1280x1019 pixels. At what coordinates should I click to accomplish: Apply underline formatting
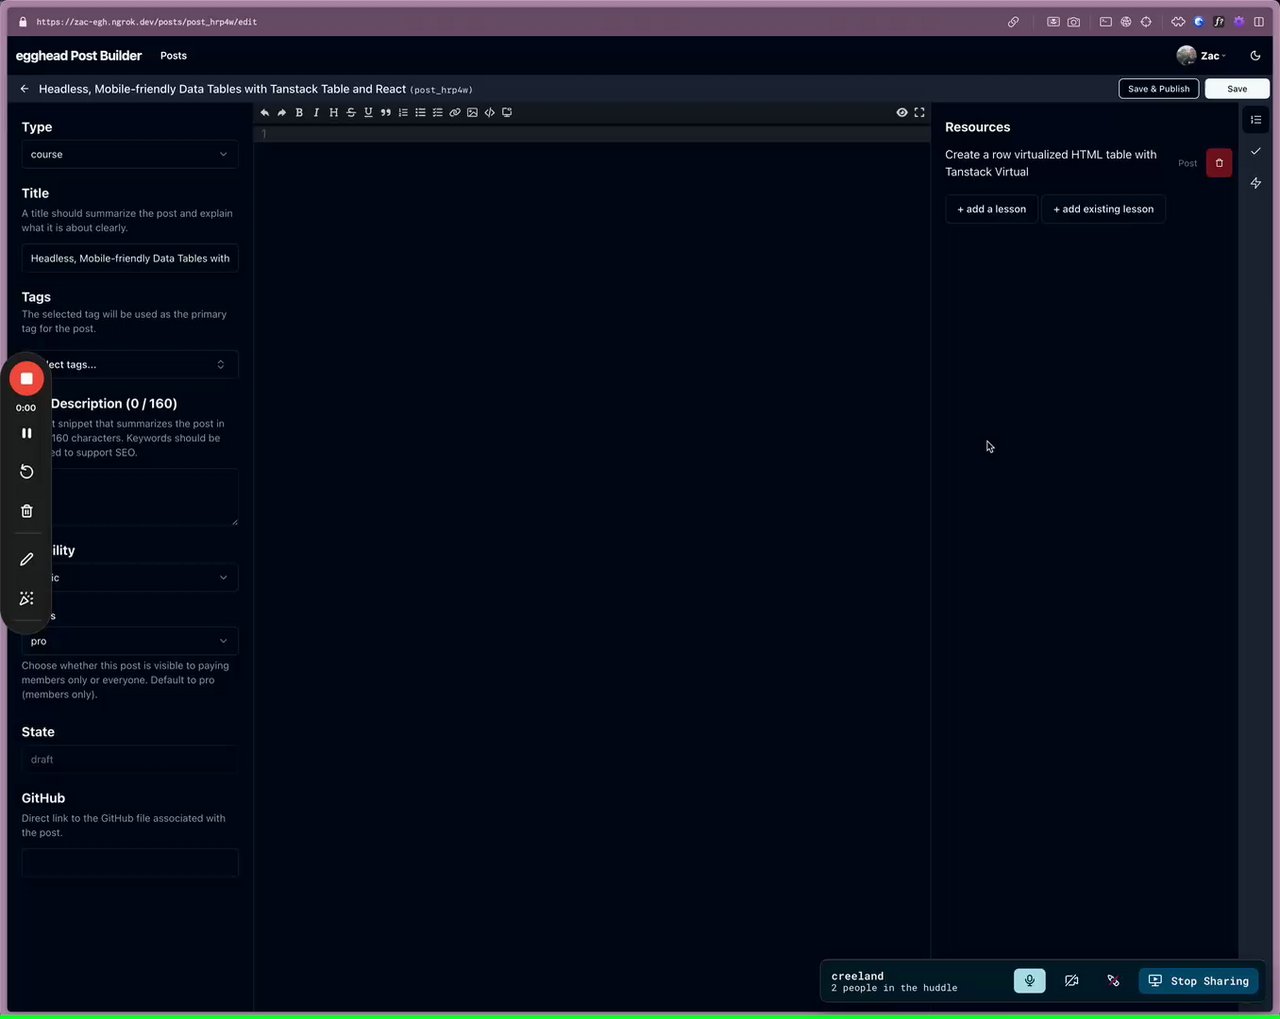point(368,113)
